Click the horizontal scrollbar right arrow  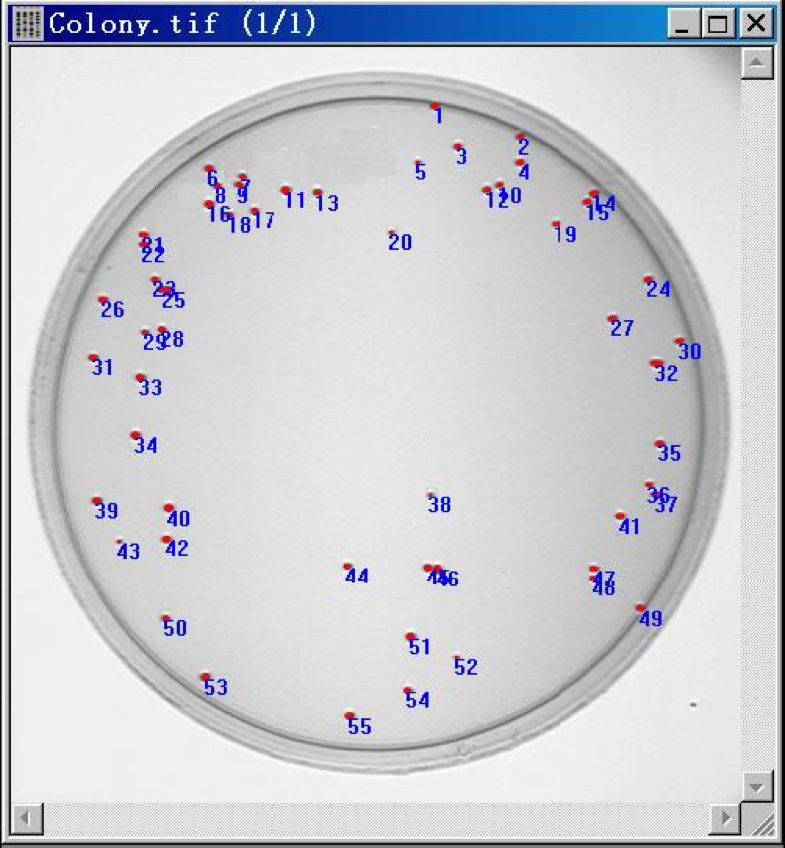pyautogui.click(x=724, y=818)
